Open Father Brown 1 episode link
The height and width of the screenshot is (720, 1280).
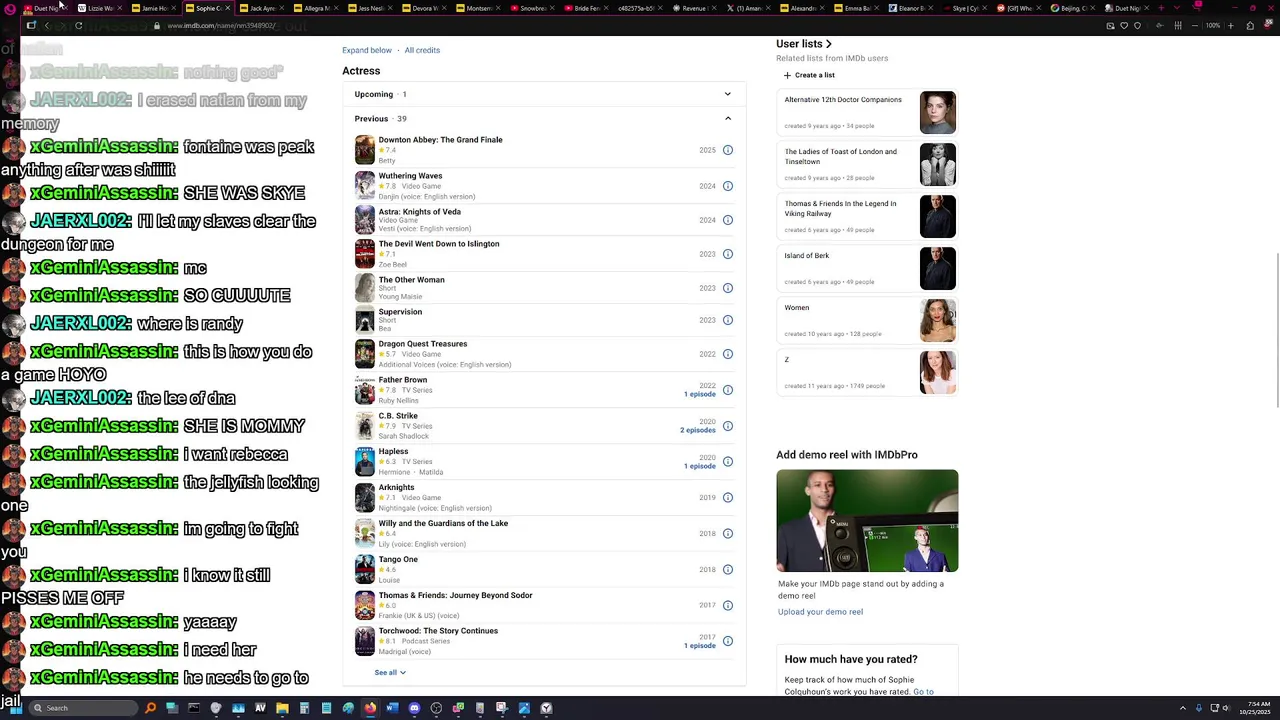(700, 394)
